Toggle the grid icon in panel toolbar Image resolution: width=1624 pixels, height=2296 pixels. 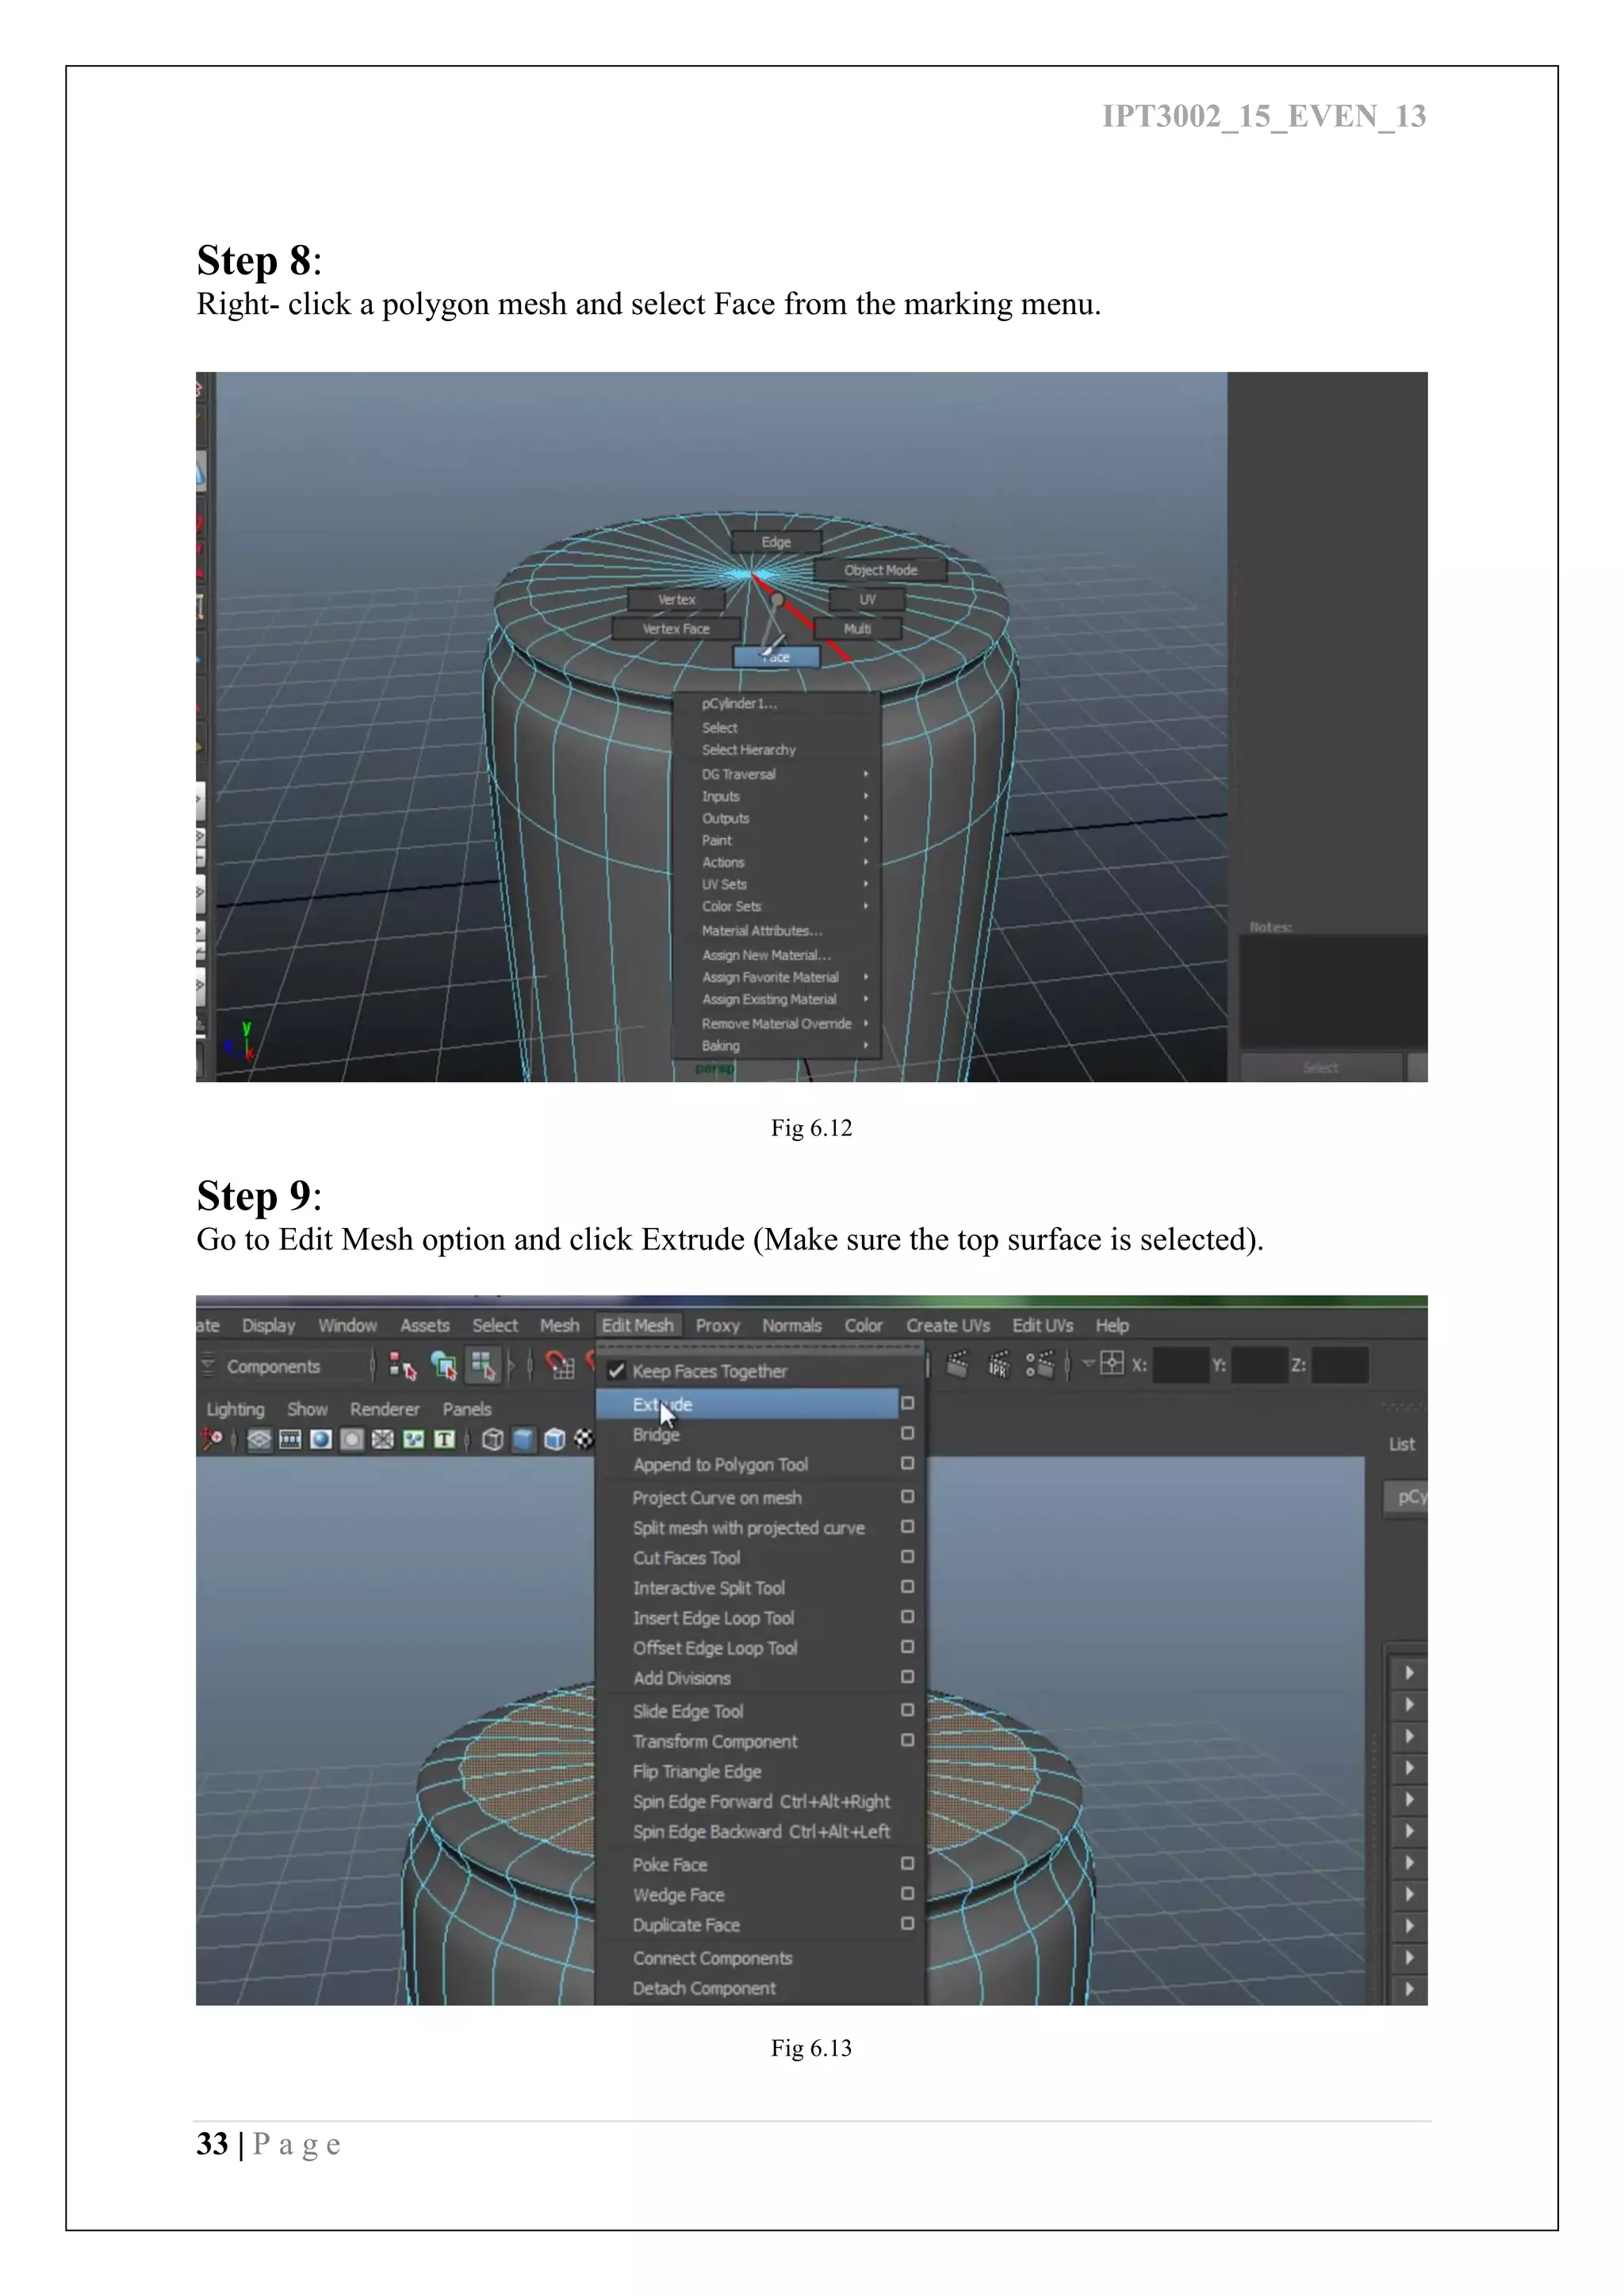[259, 1439]
